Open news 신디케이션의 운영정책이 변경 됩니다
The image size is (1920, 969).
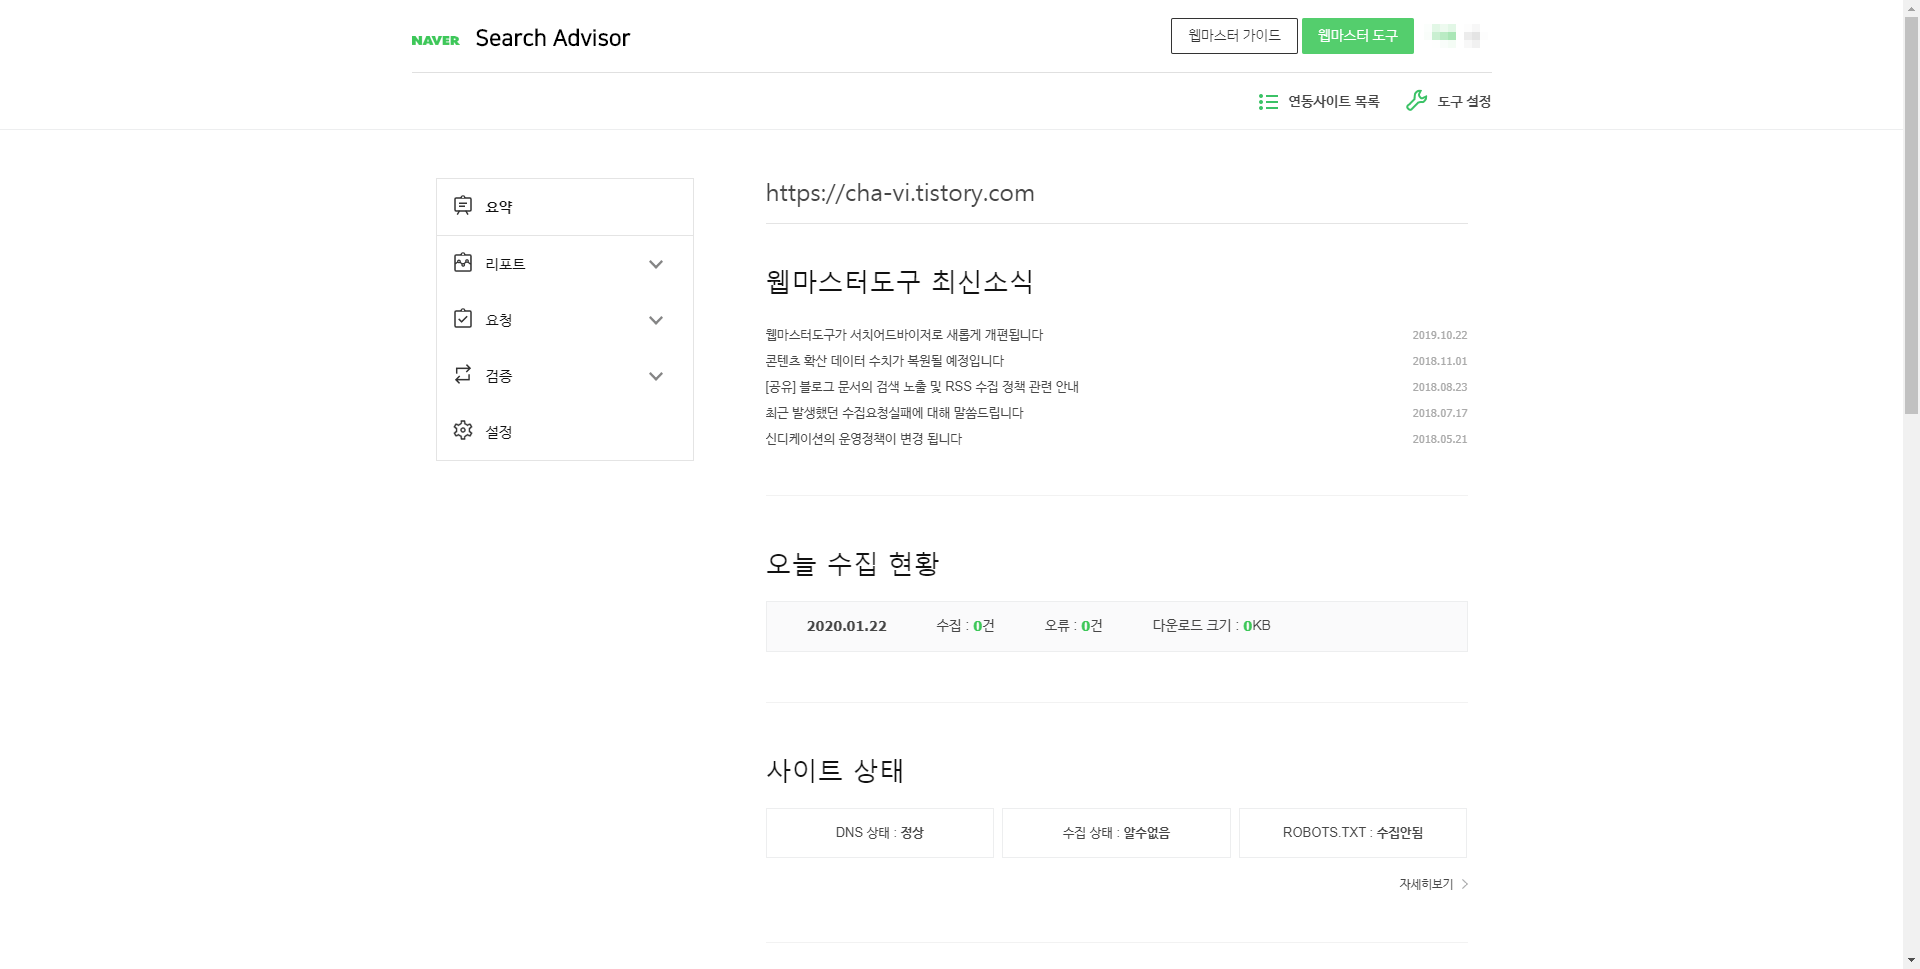pos(864,439)
